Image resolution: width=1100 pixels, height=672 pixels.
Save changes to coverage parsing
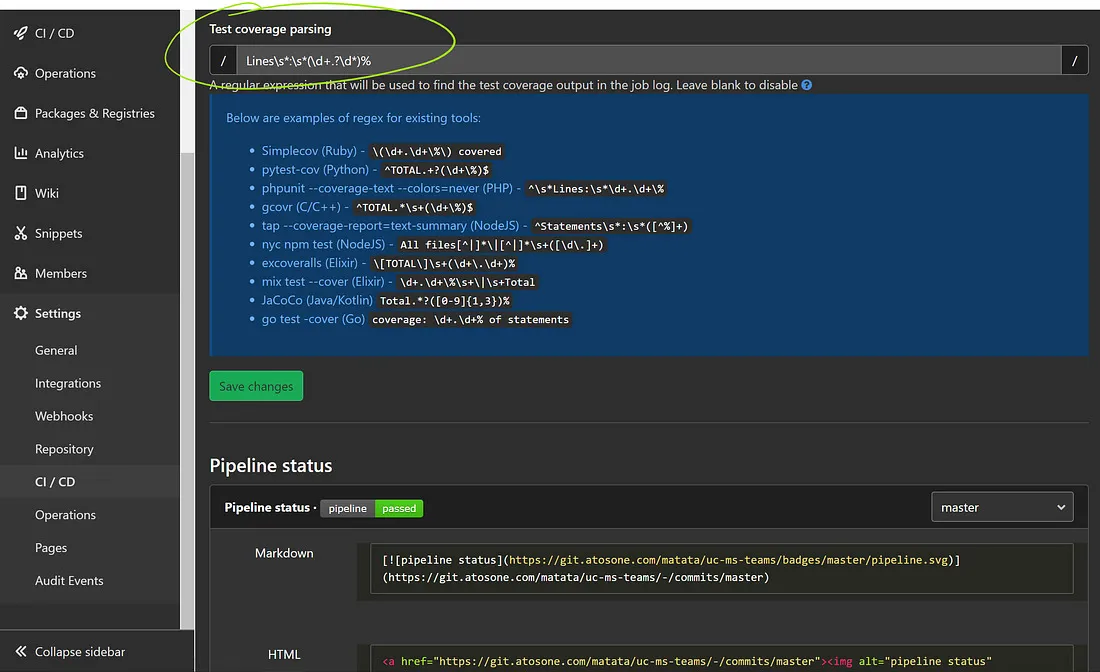tap(256, 385)
